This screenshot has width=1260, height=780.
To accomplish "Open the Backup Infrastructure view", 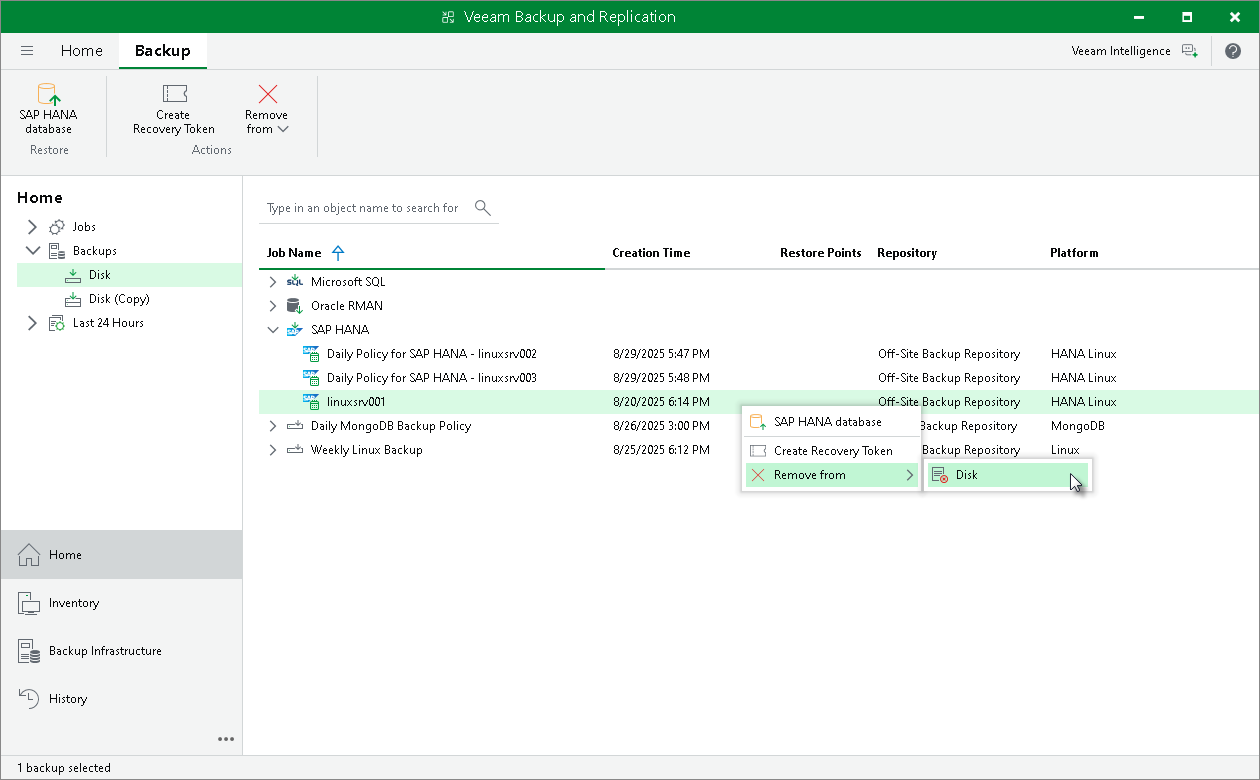I will tap(105, 651).
